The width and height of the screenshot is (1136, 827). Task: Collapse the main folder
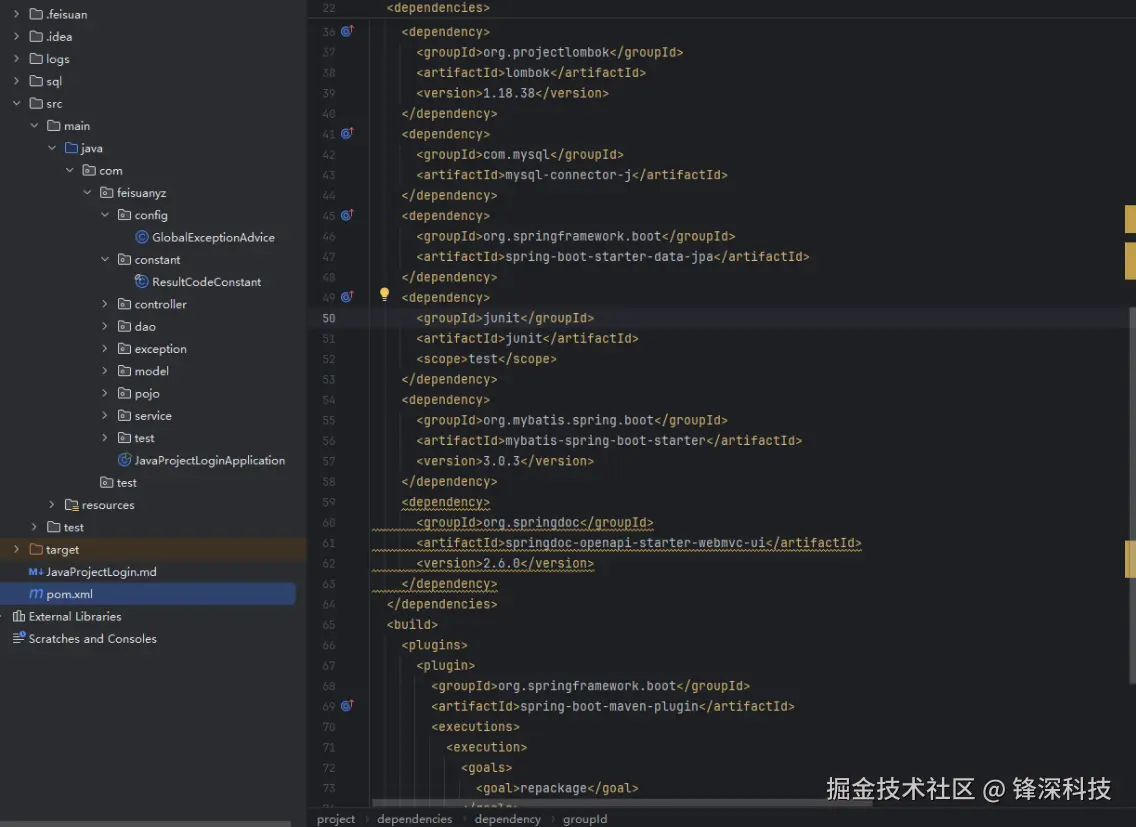point(34,125)
